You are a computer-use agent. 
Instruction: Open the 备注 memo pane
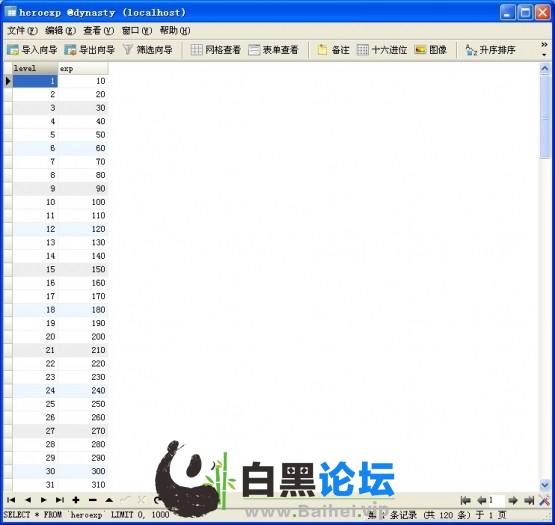point(333,50)
